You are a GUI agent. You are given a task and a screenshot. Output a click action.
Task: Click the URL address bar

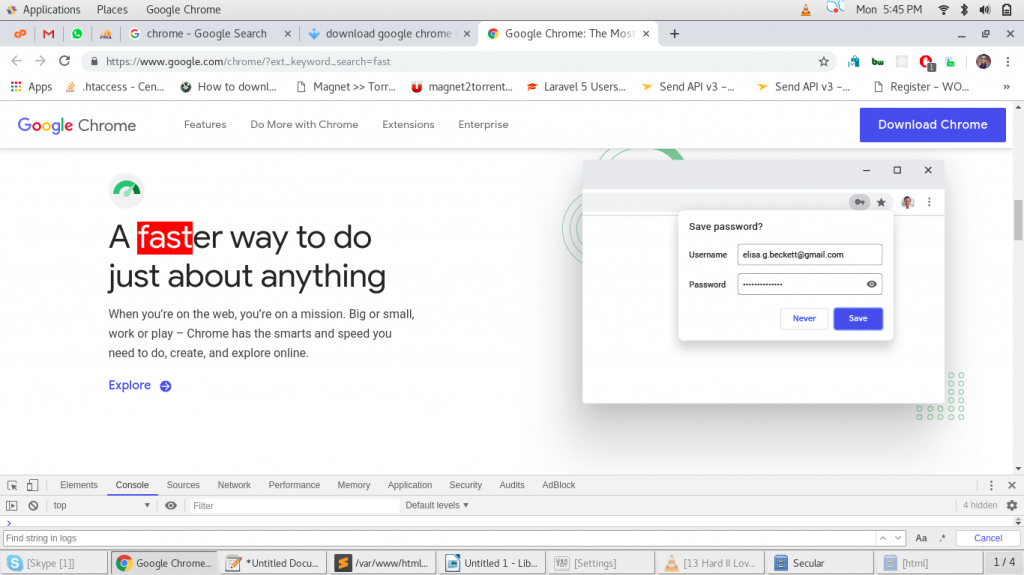pos(457,61)
